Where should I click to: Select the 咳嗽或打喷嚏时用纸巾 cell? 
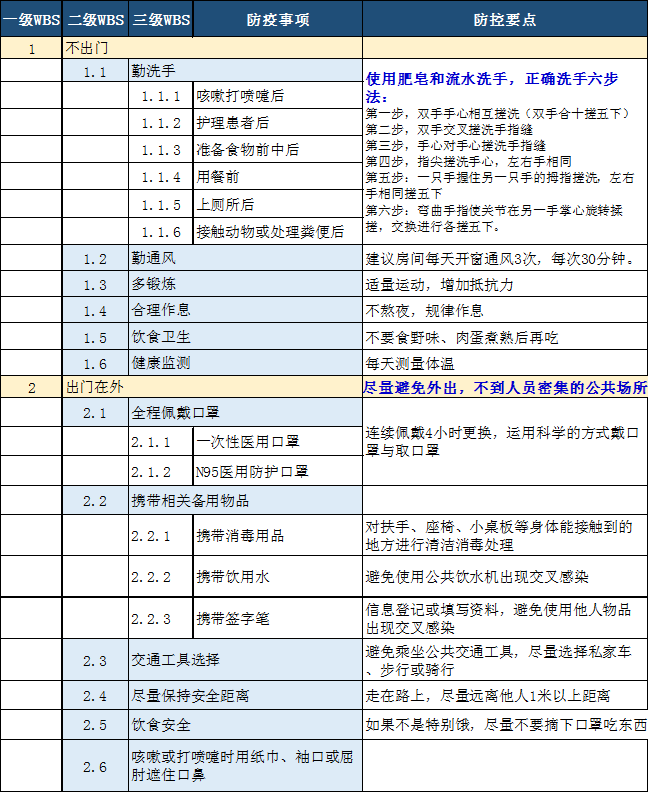coord(246,766)
